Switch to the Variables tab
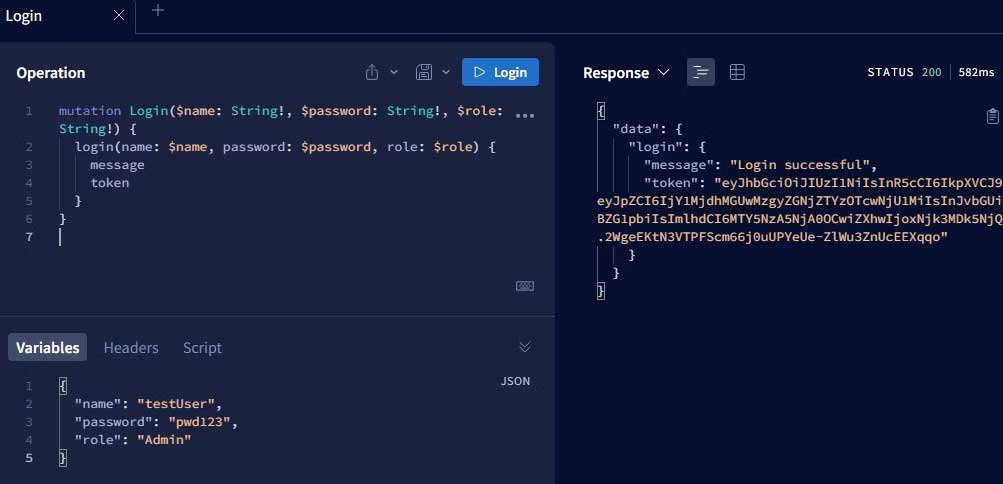The width and height of the screenshot is (1003, 484). pyautogui.click(x=47, y=348)
